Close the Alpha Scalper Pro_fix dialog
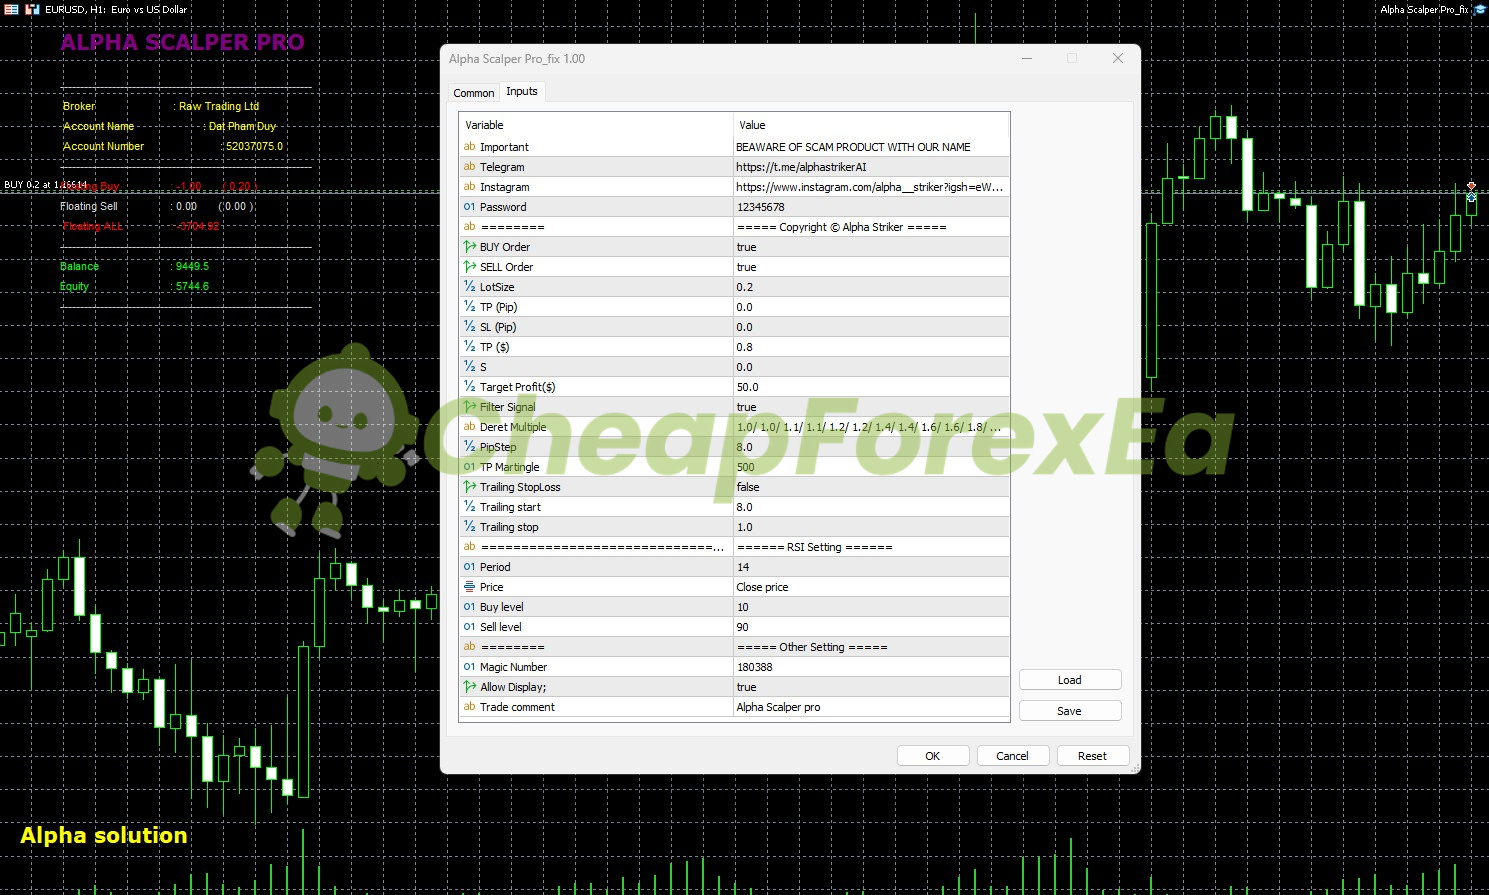Viewport: 1489px width, 895px height. coord(1118,58)
